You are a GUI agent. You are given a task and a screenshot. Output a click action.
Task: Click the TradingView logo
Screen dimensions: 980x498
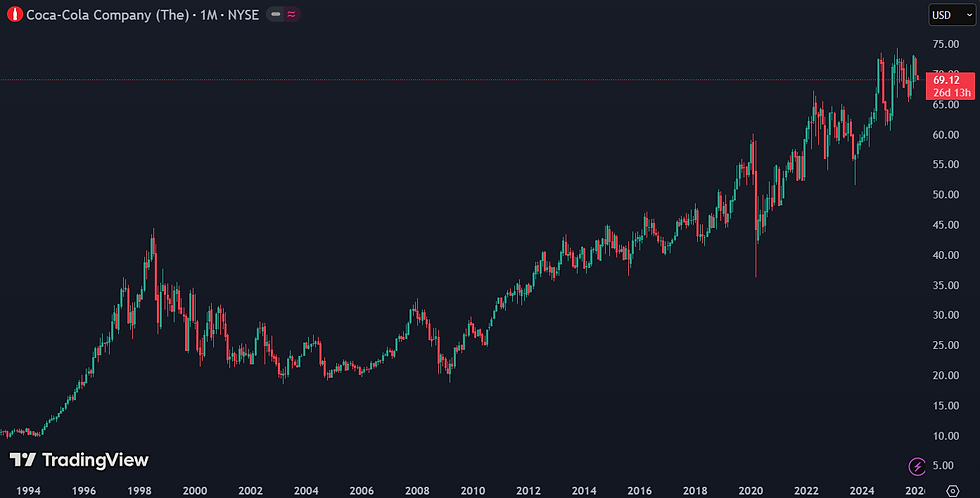79,461
